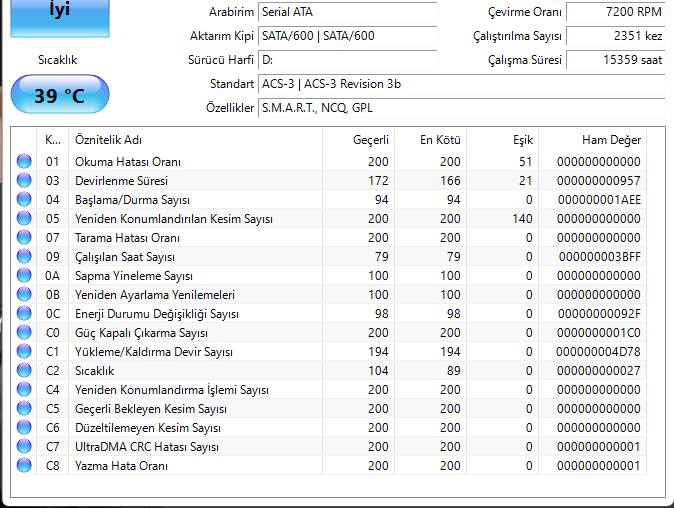
Task: Click raw value 0000000001C0
Action: 599,333
